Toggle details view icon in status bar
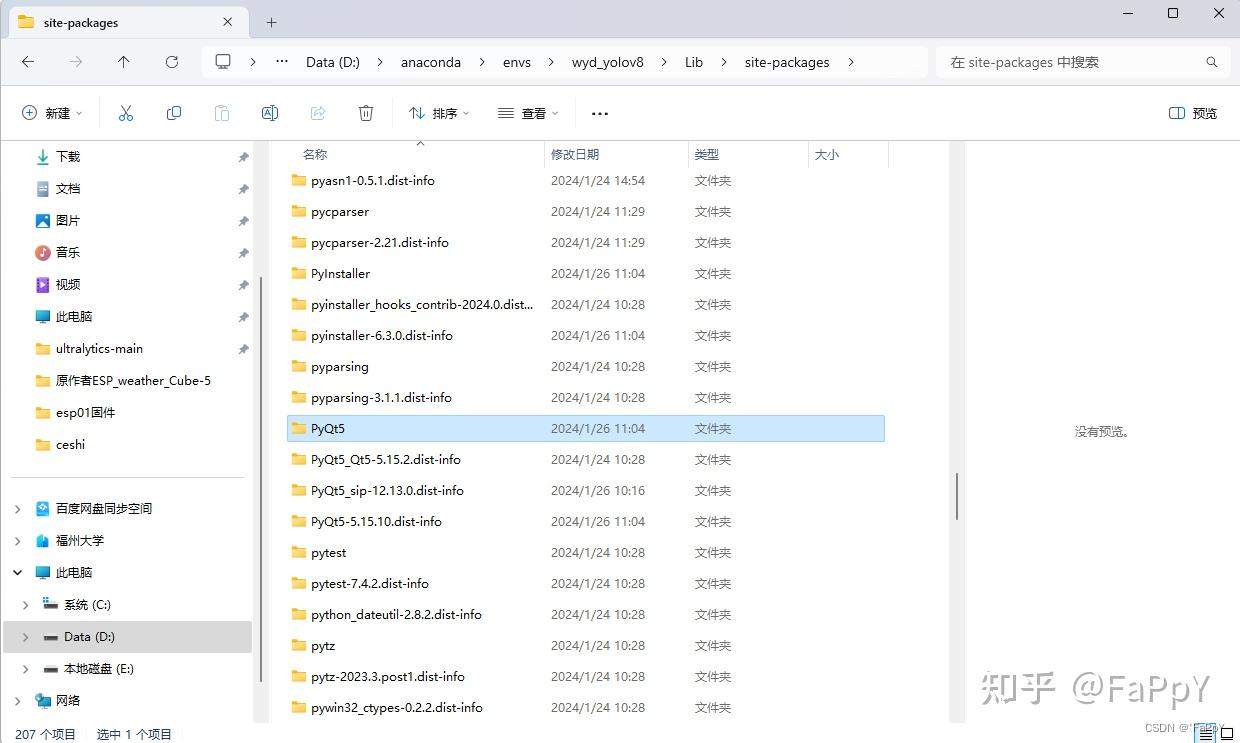The width and height of the screenshot is (1240, 743). click(1206, 733)
